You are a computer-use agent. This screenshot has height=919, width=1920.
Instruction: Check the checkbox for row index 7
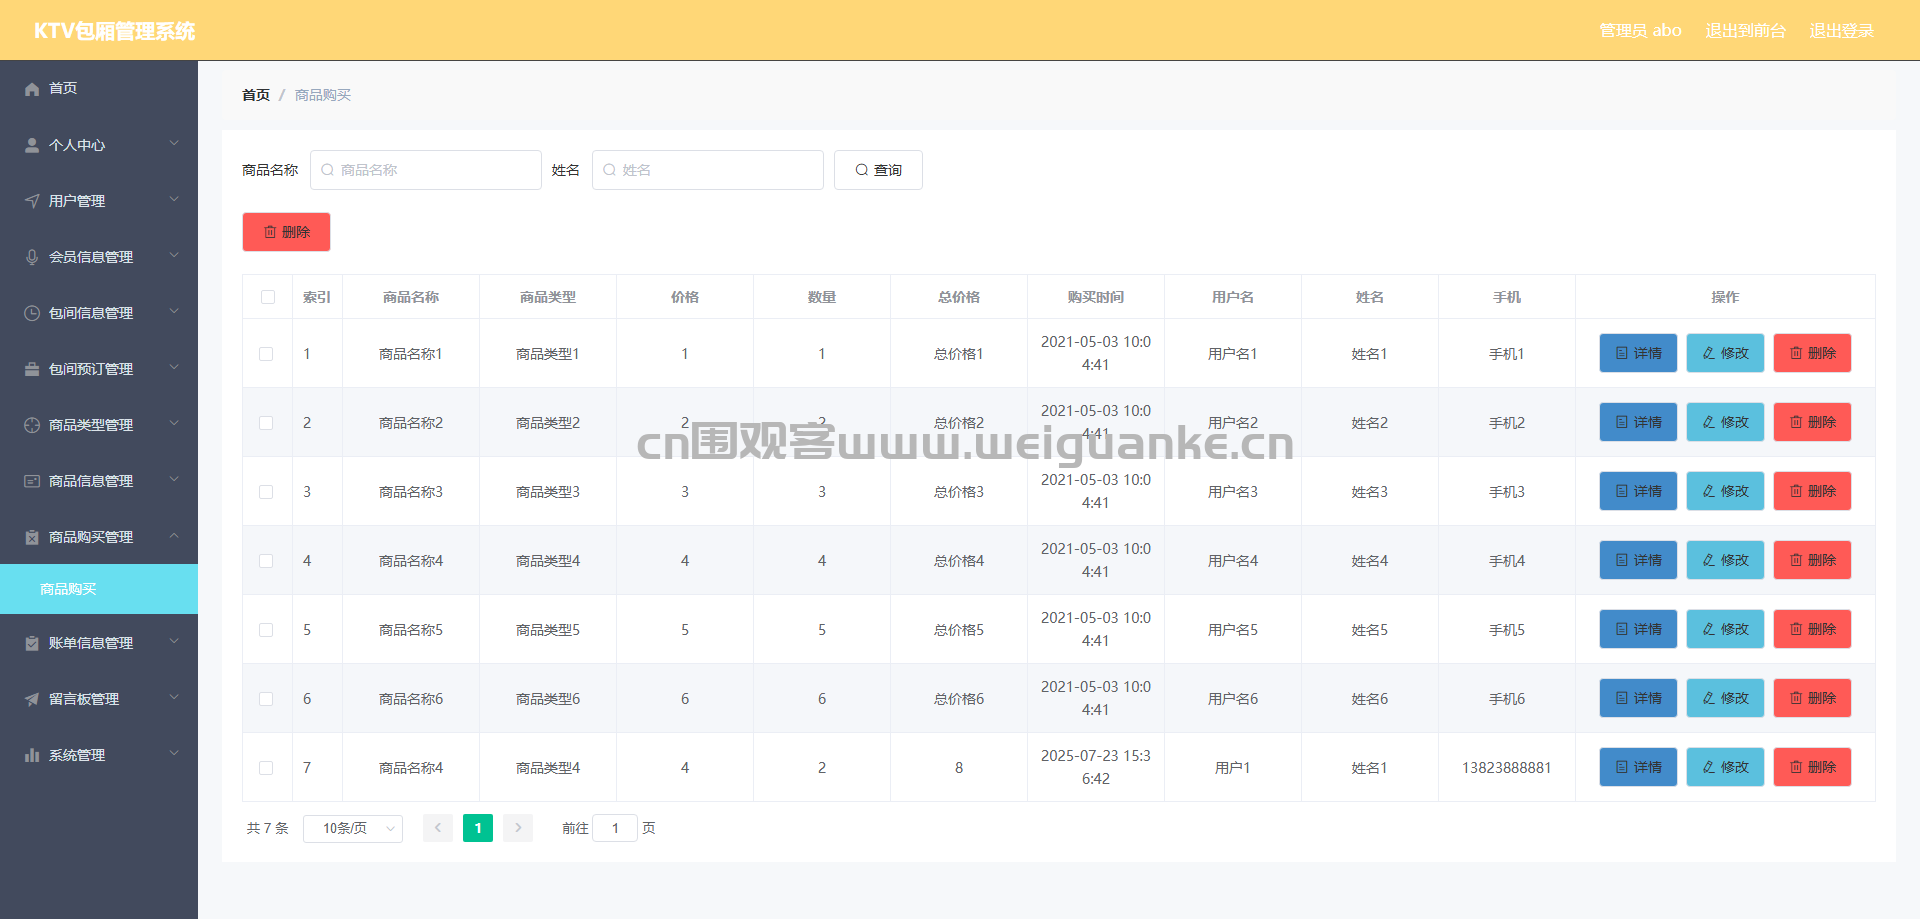(266, 768)
